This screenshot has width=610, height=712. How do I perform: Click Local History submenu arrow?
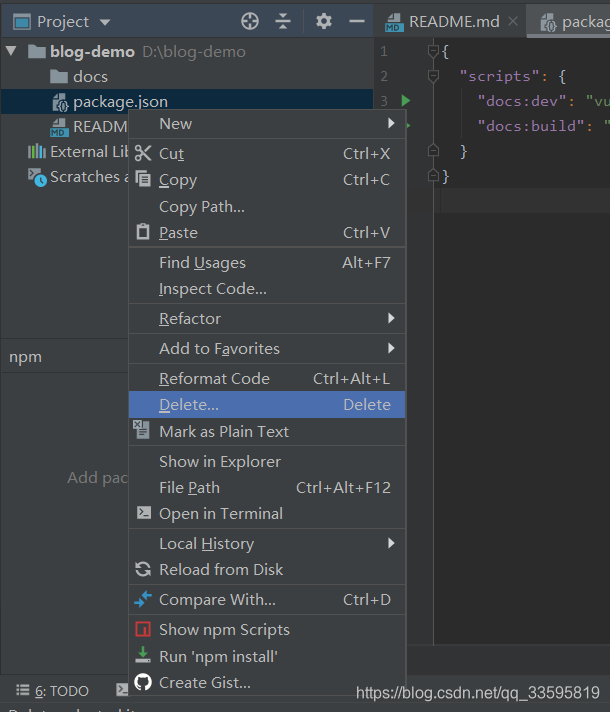coord(391,543)
